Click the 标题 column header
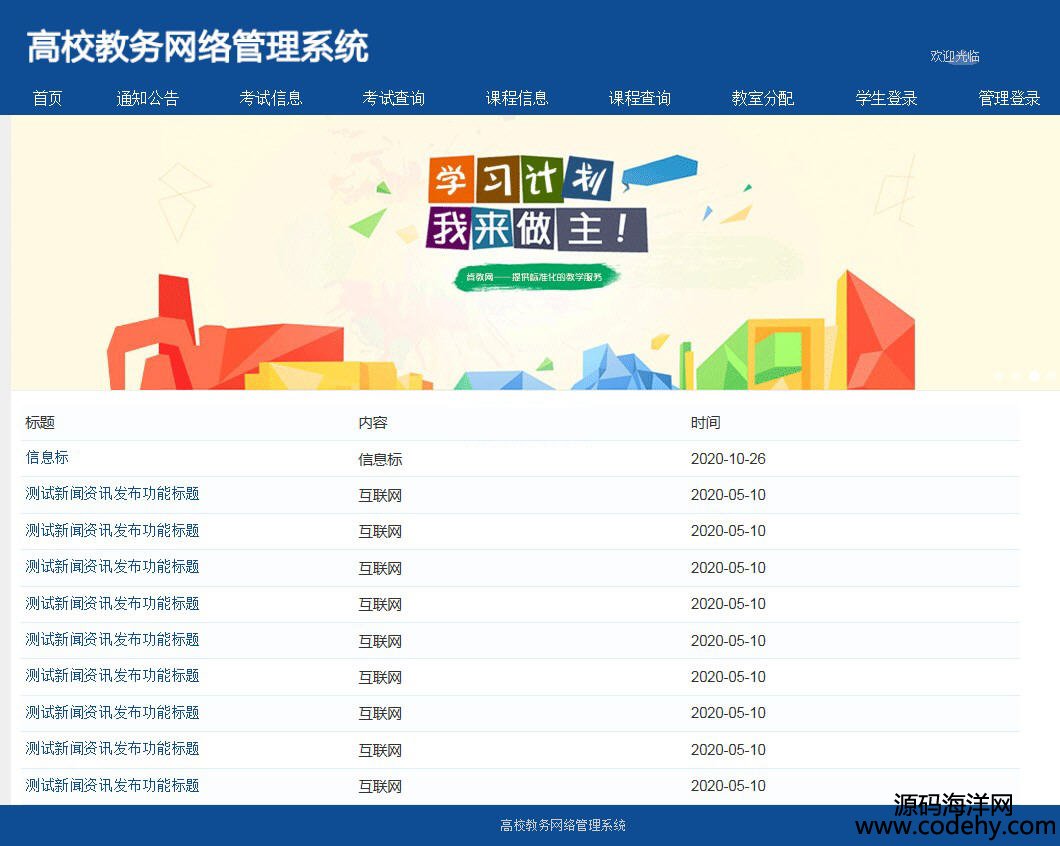 (40, 423)
